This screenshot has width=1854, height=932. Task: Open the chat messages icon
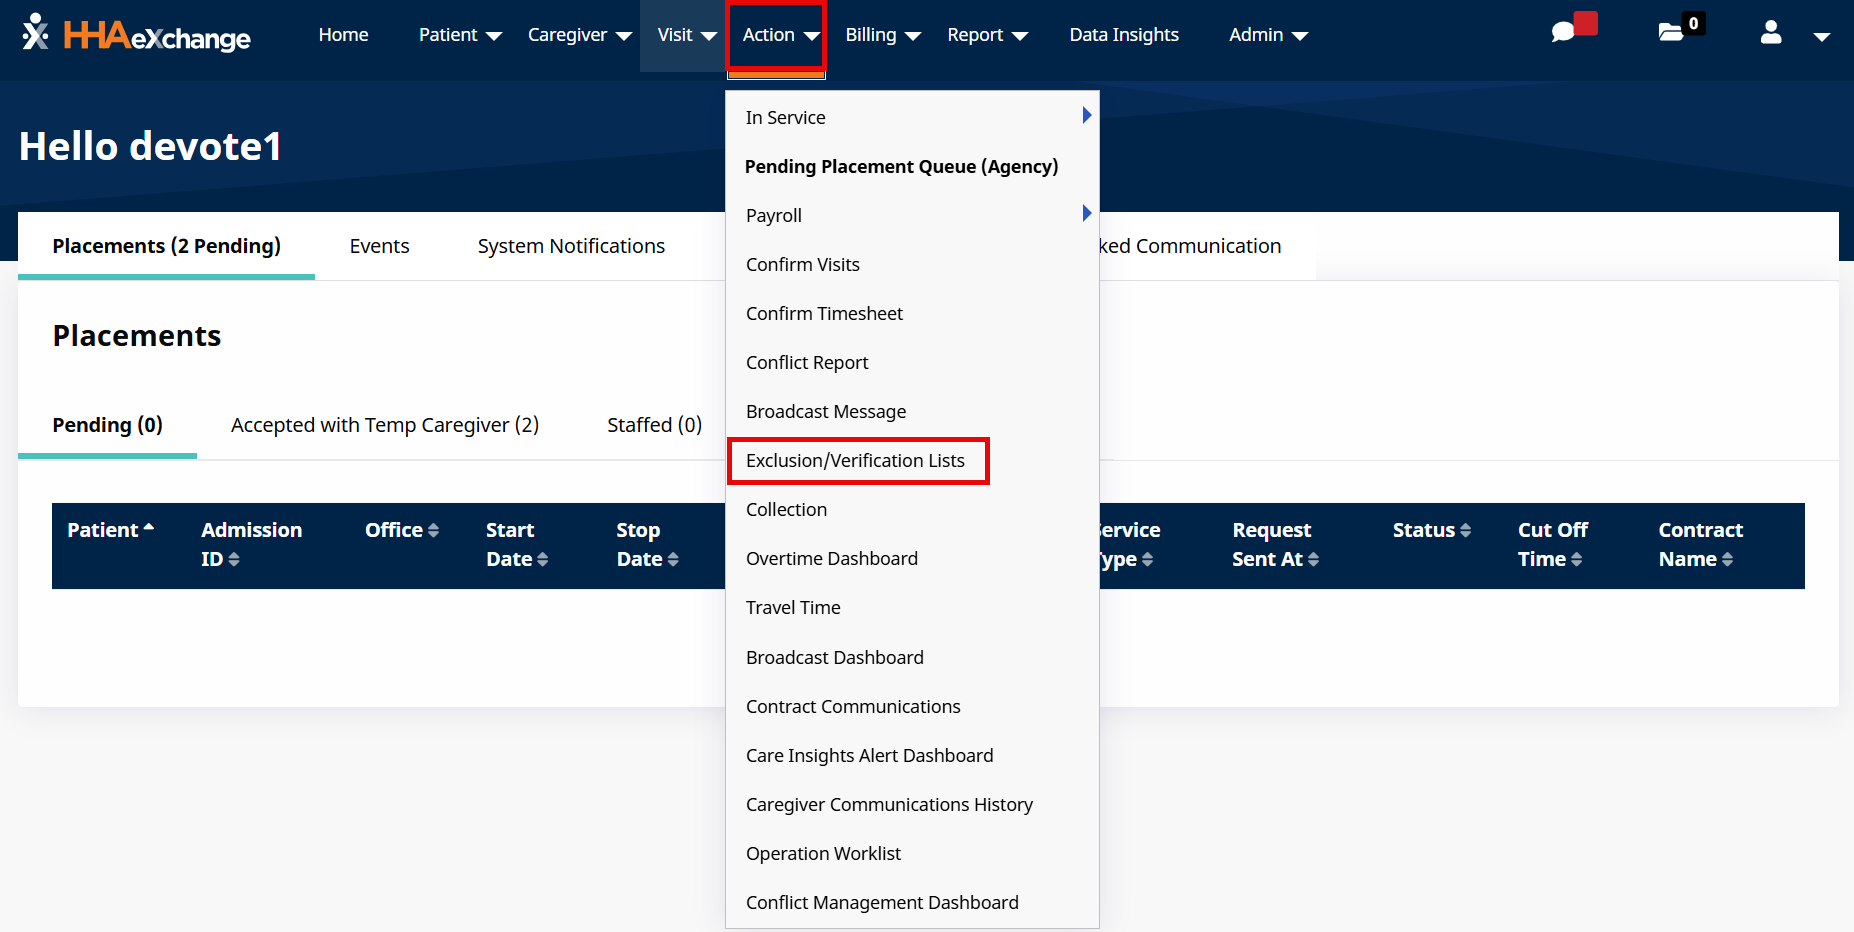1563,33
